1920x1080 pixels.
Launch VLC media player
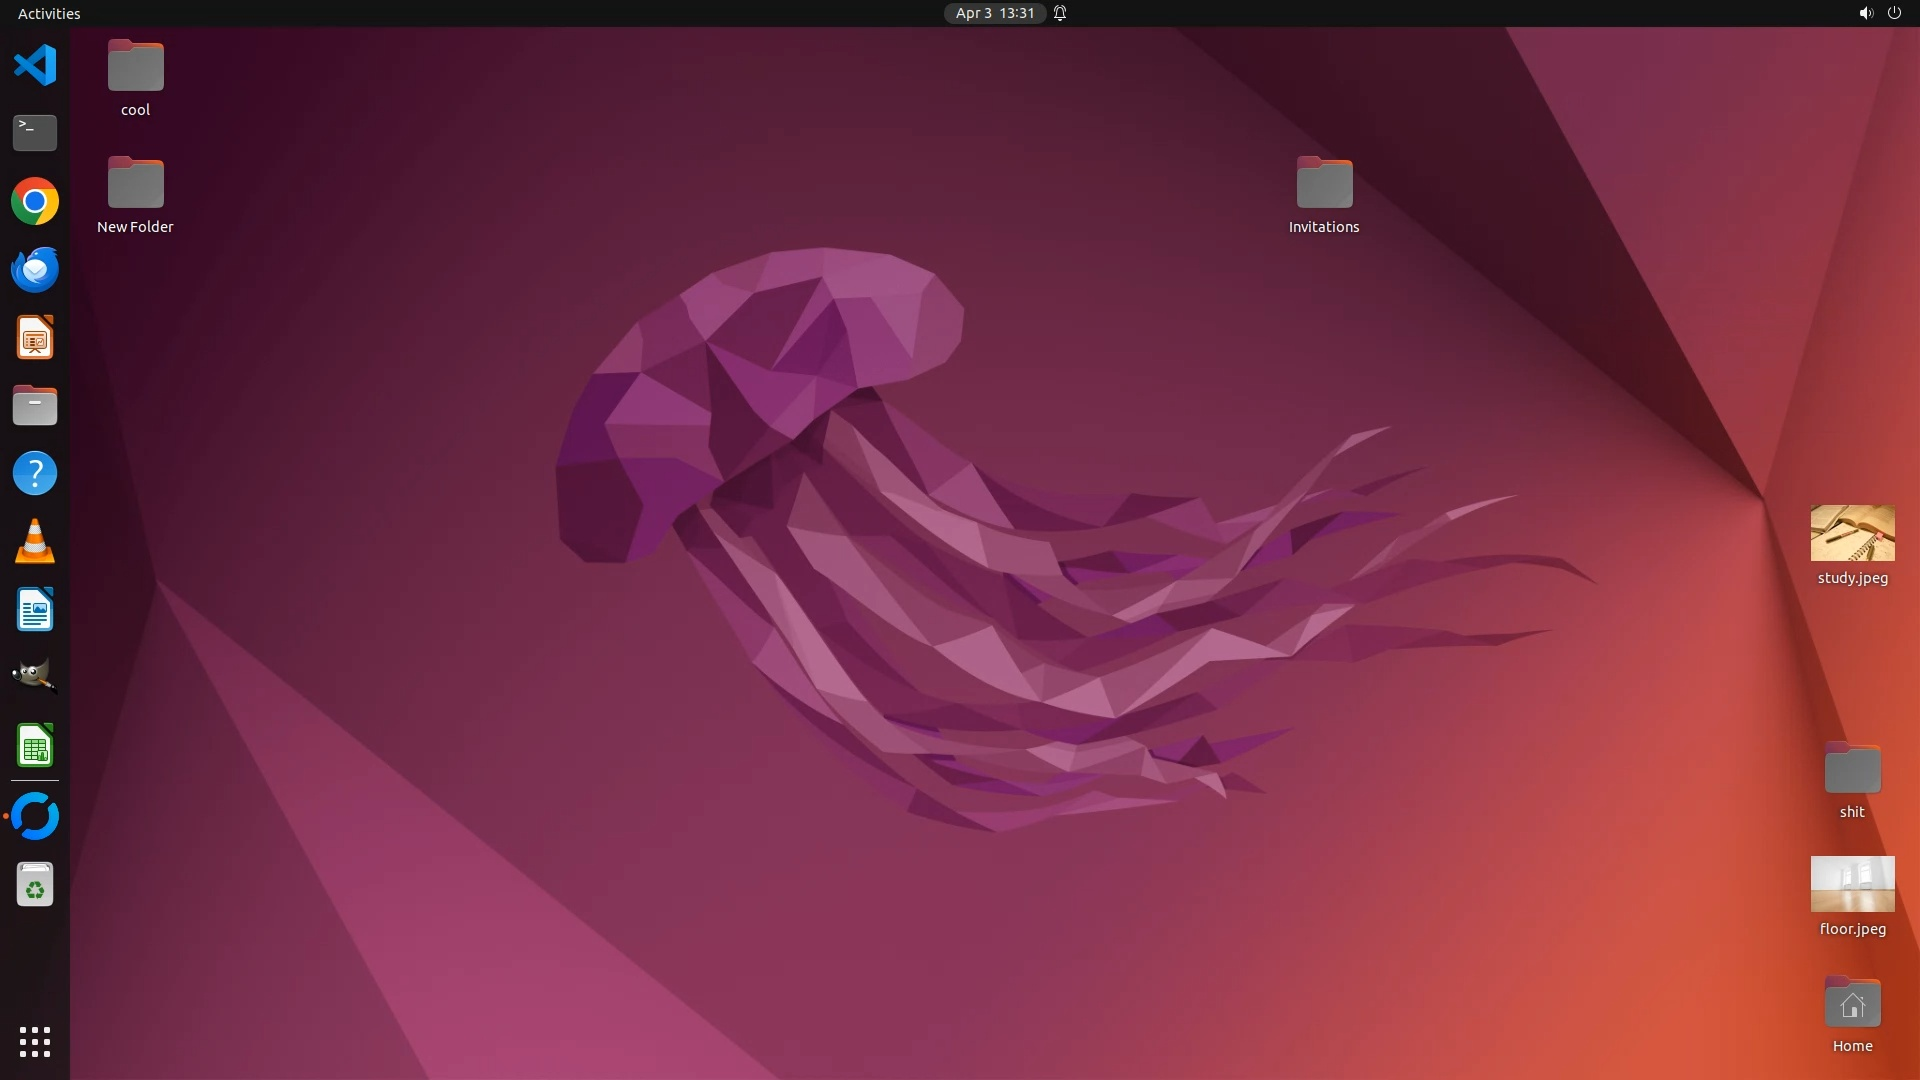35,541
